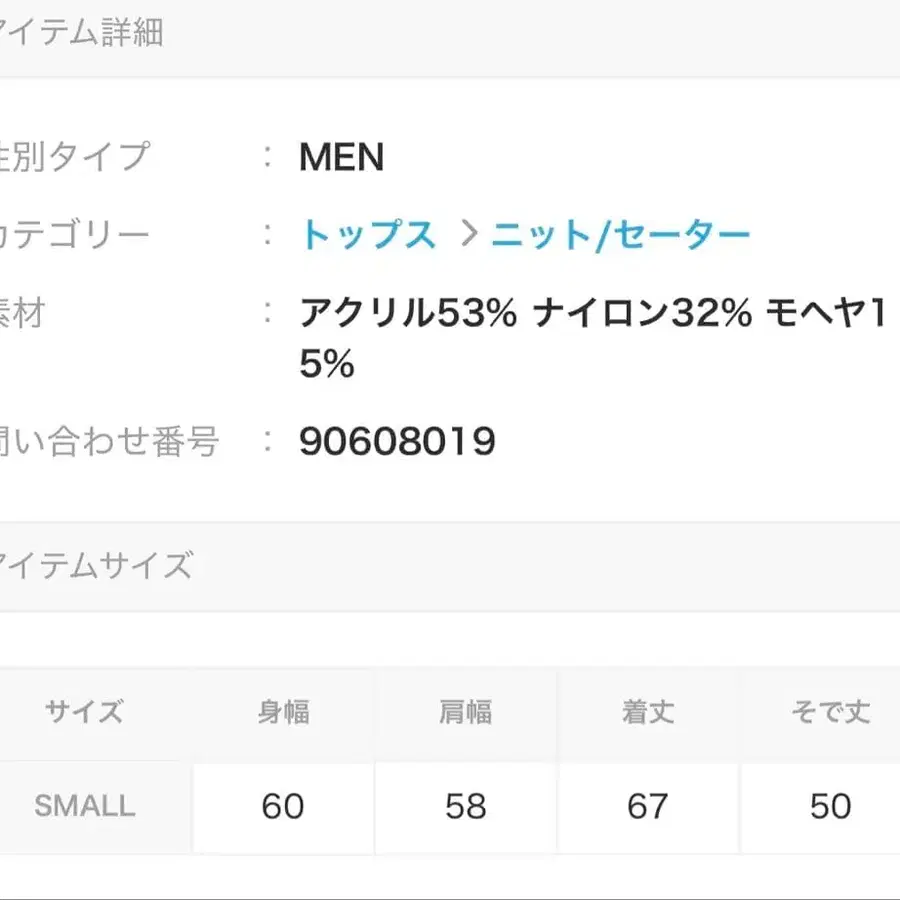Click the garment length value 67

click(x=648, y=806)
